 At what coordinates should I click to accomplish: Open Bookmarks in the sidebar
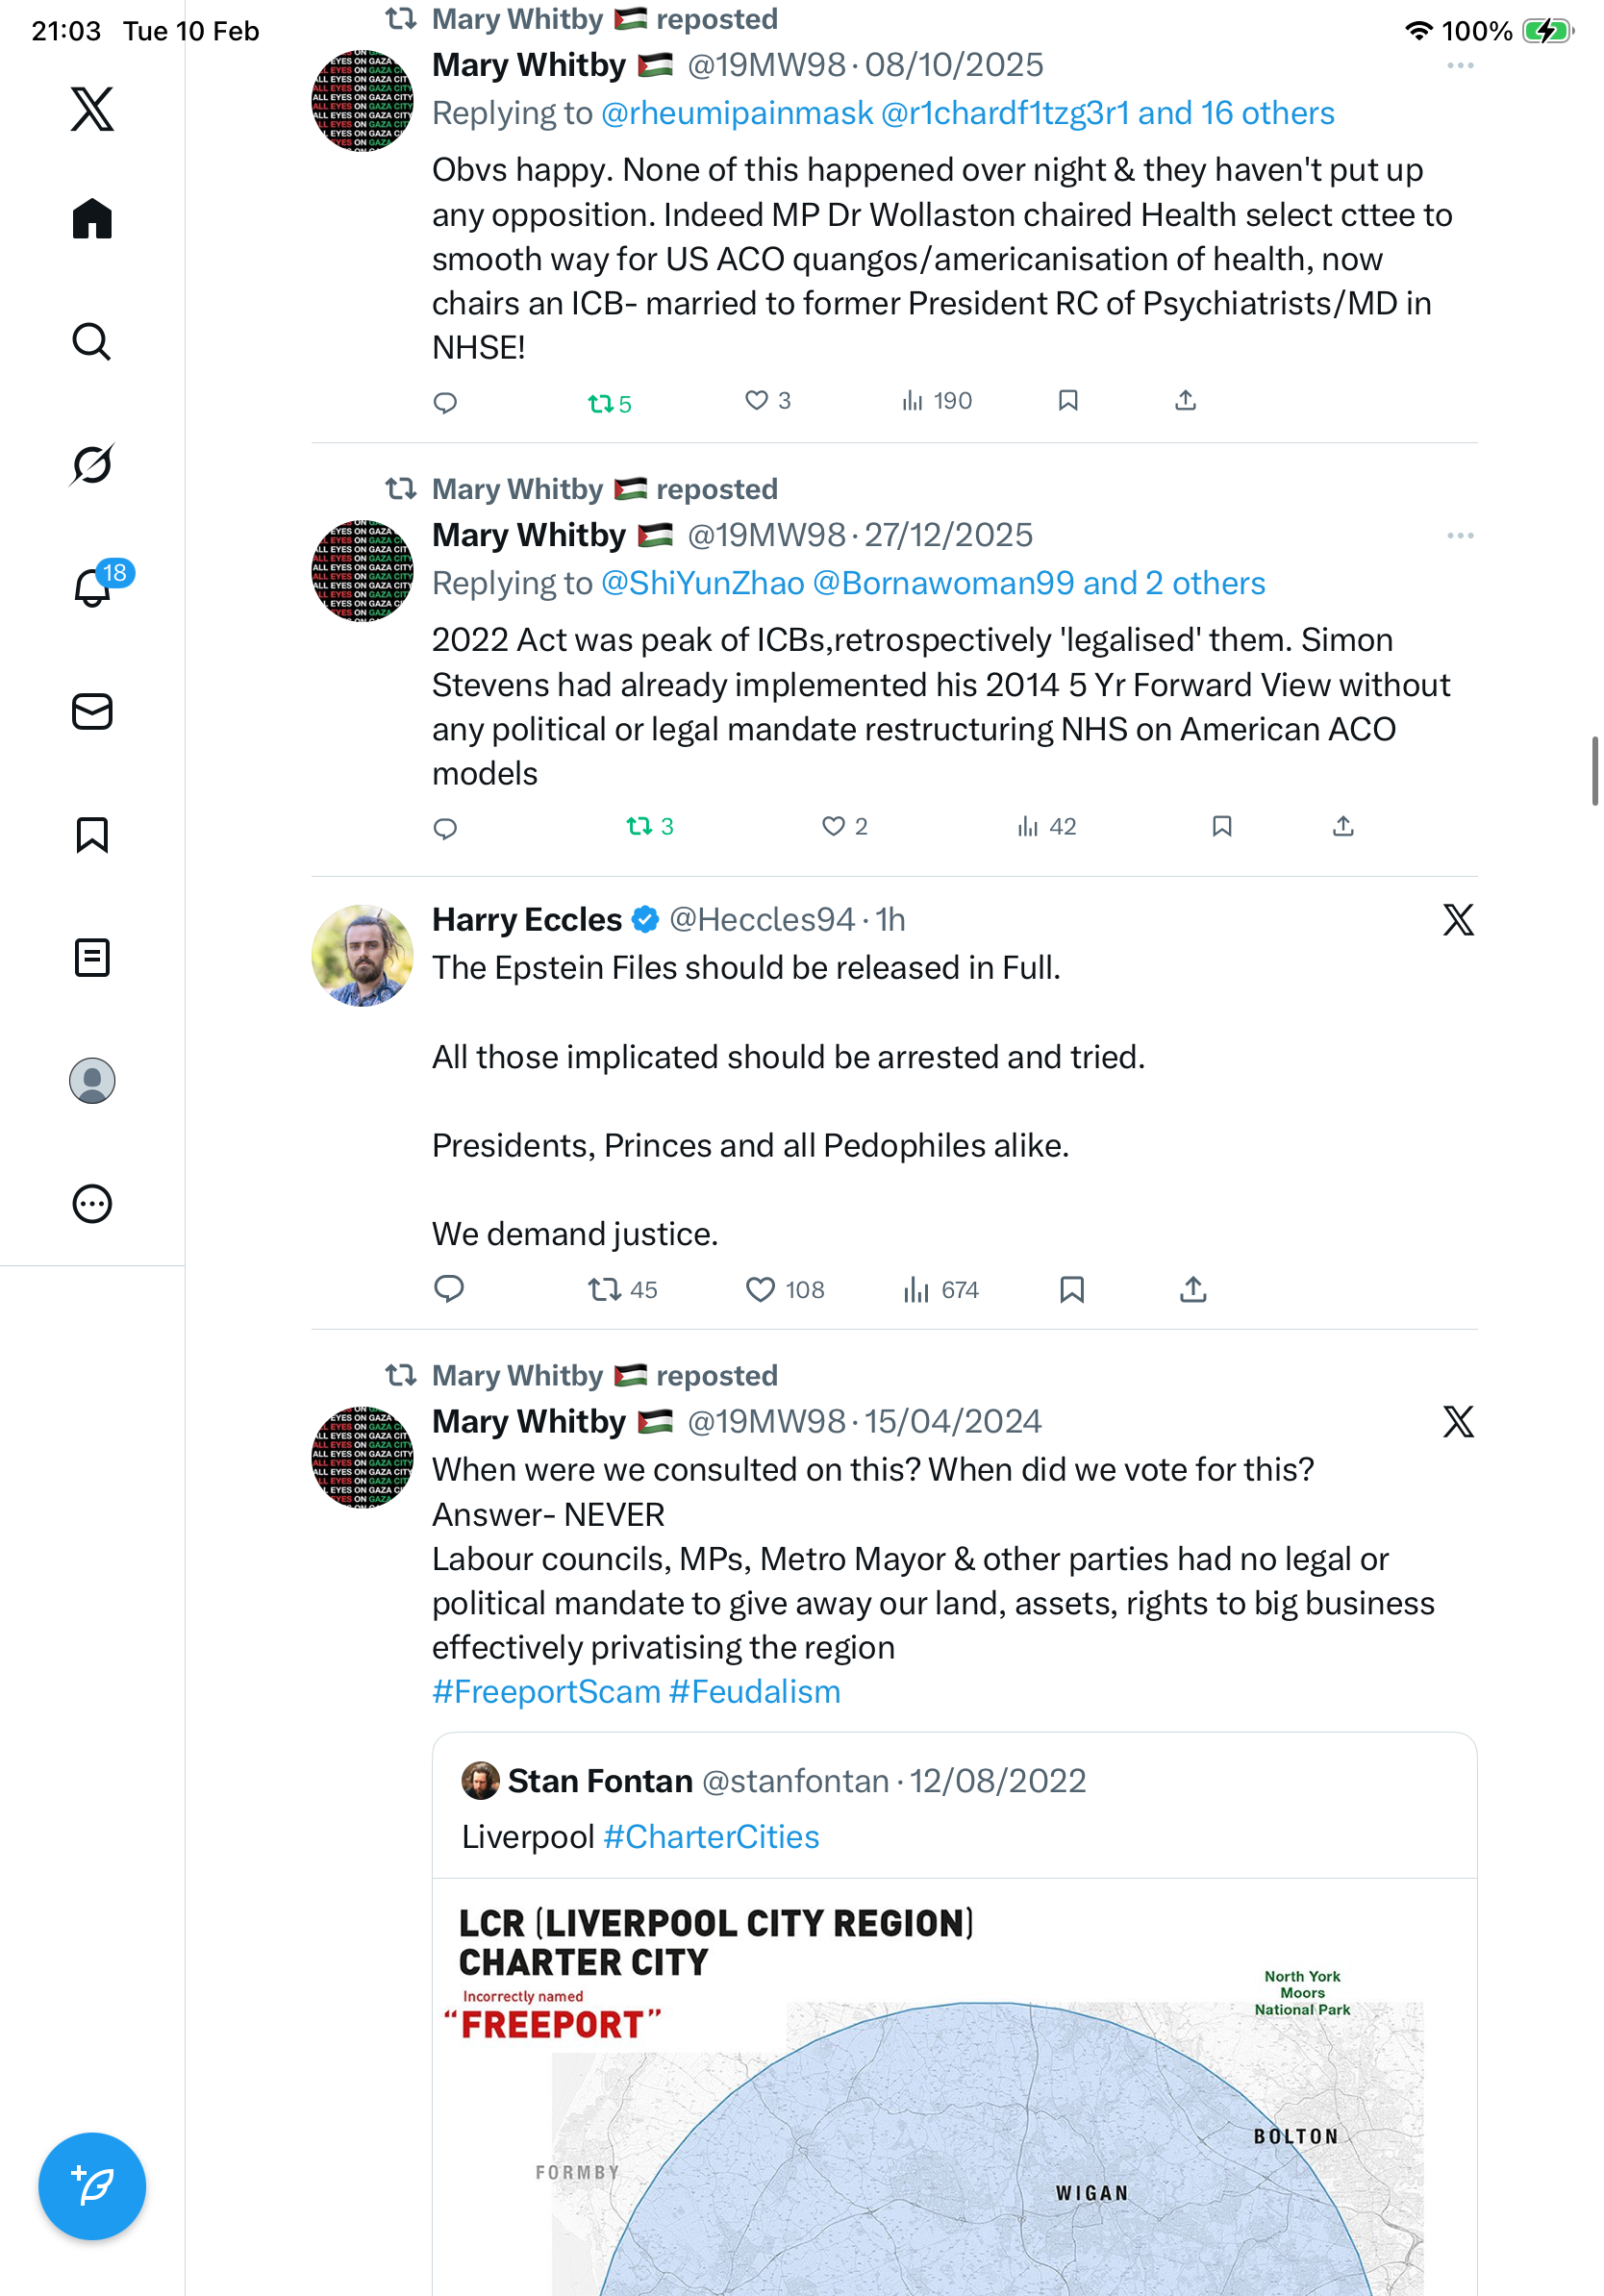click(x=92, y=835)
